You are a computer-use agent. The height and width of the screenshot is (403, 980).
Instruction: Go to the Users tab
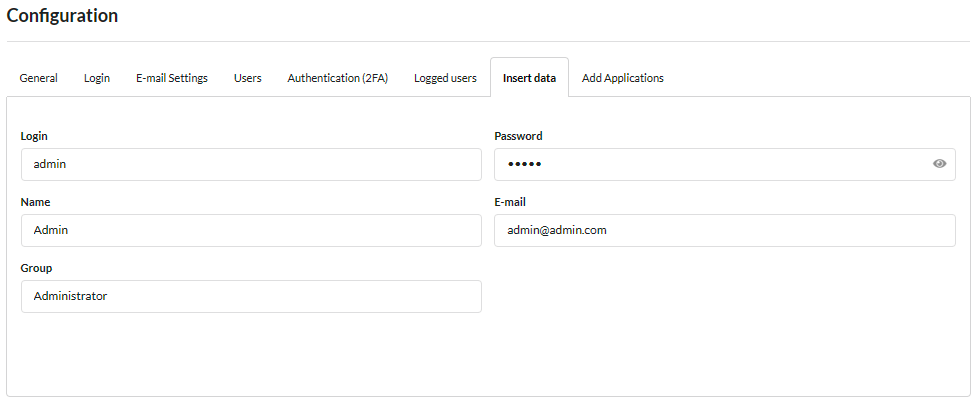(247, 78)
